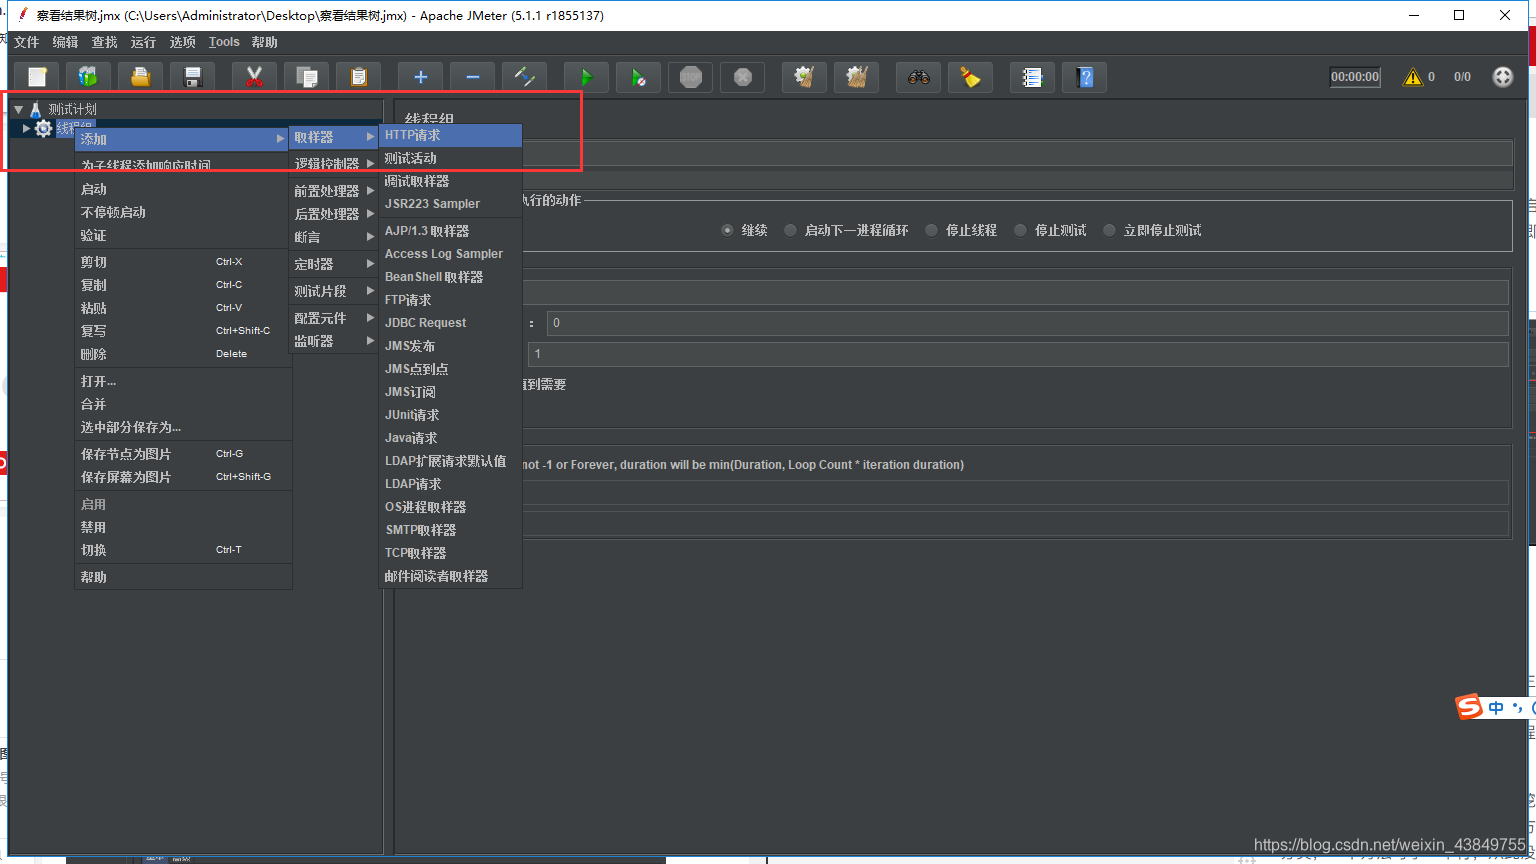Collapse all nodes with minus icon
Image resolution: width=1536 pixels, height=864 pixels.
(x=473, y=77)
